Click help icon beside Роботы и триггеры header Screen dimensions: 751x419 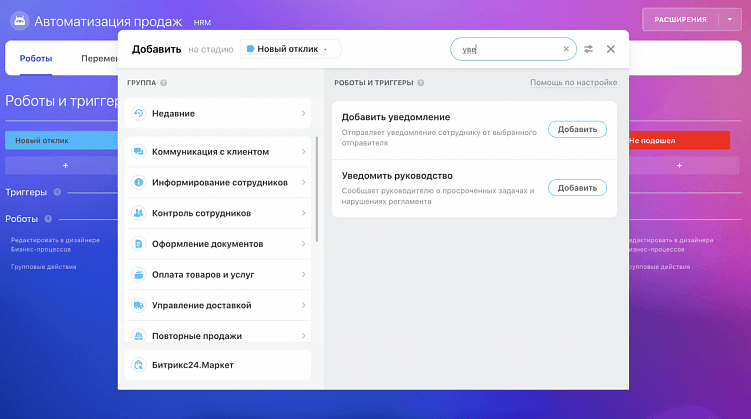pyautogui.click(x=421, y=83)
